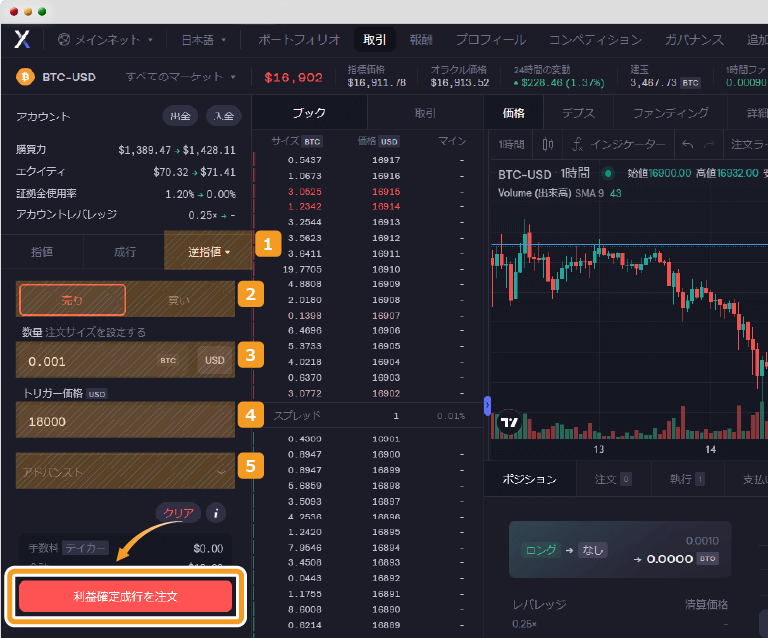The width and height of the screenshot is (768, 638).
Task: Open the 注文 orders tab
Action: tap(613, 479)
